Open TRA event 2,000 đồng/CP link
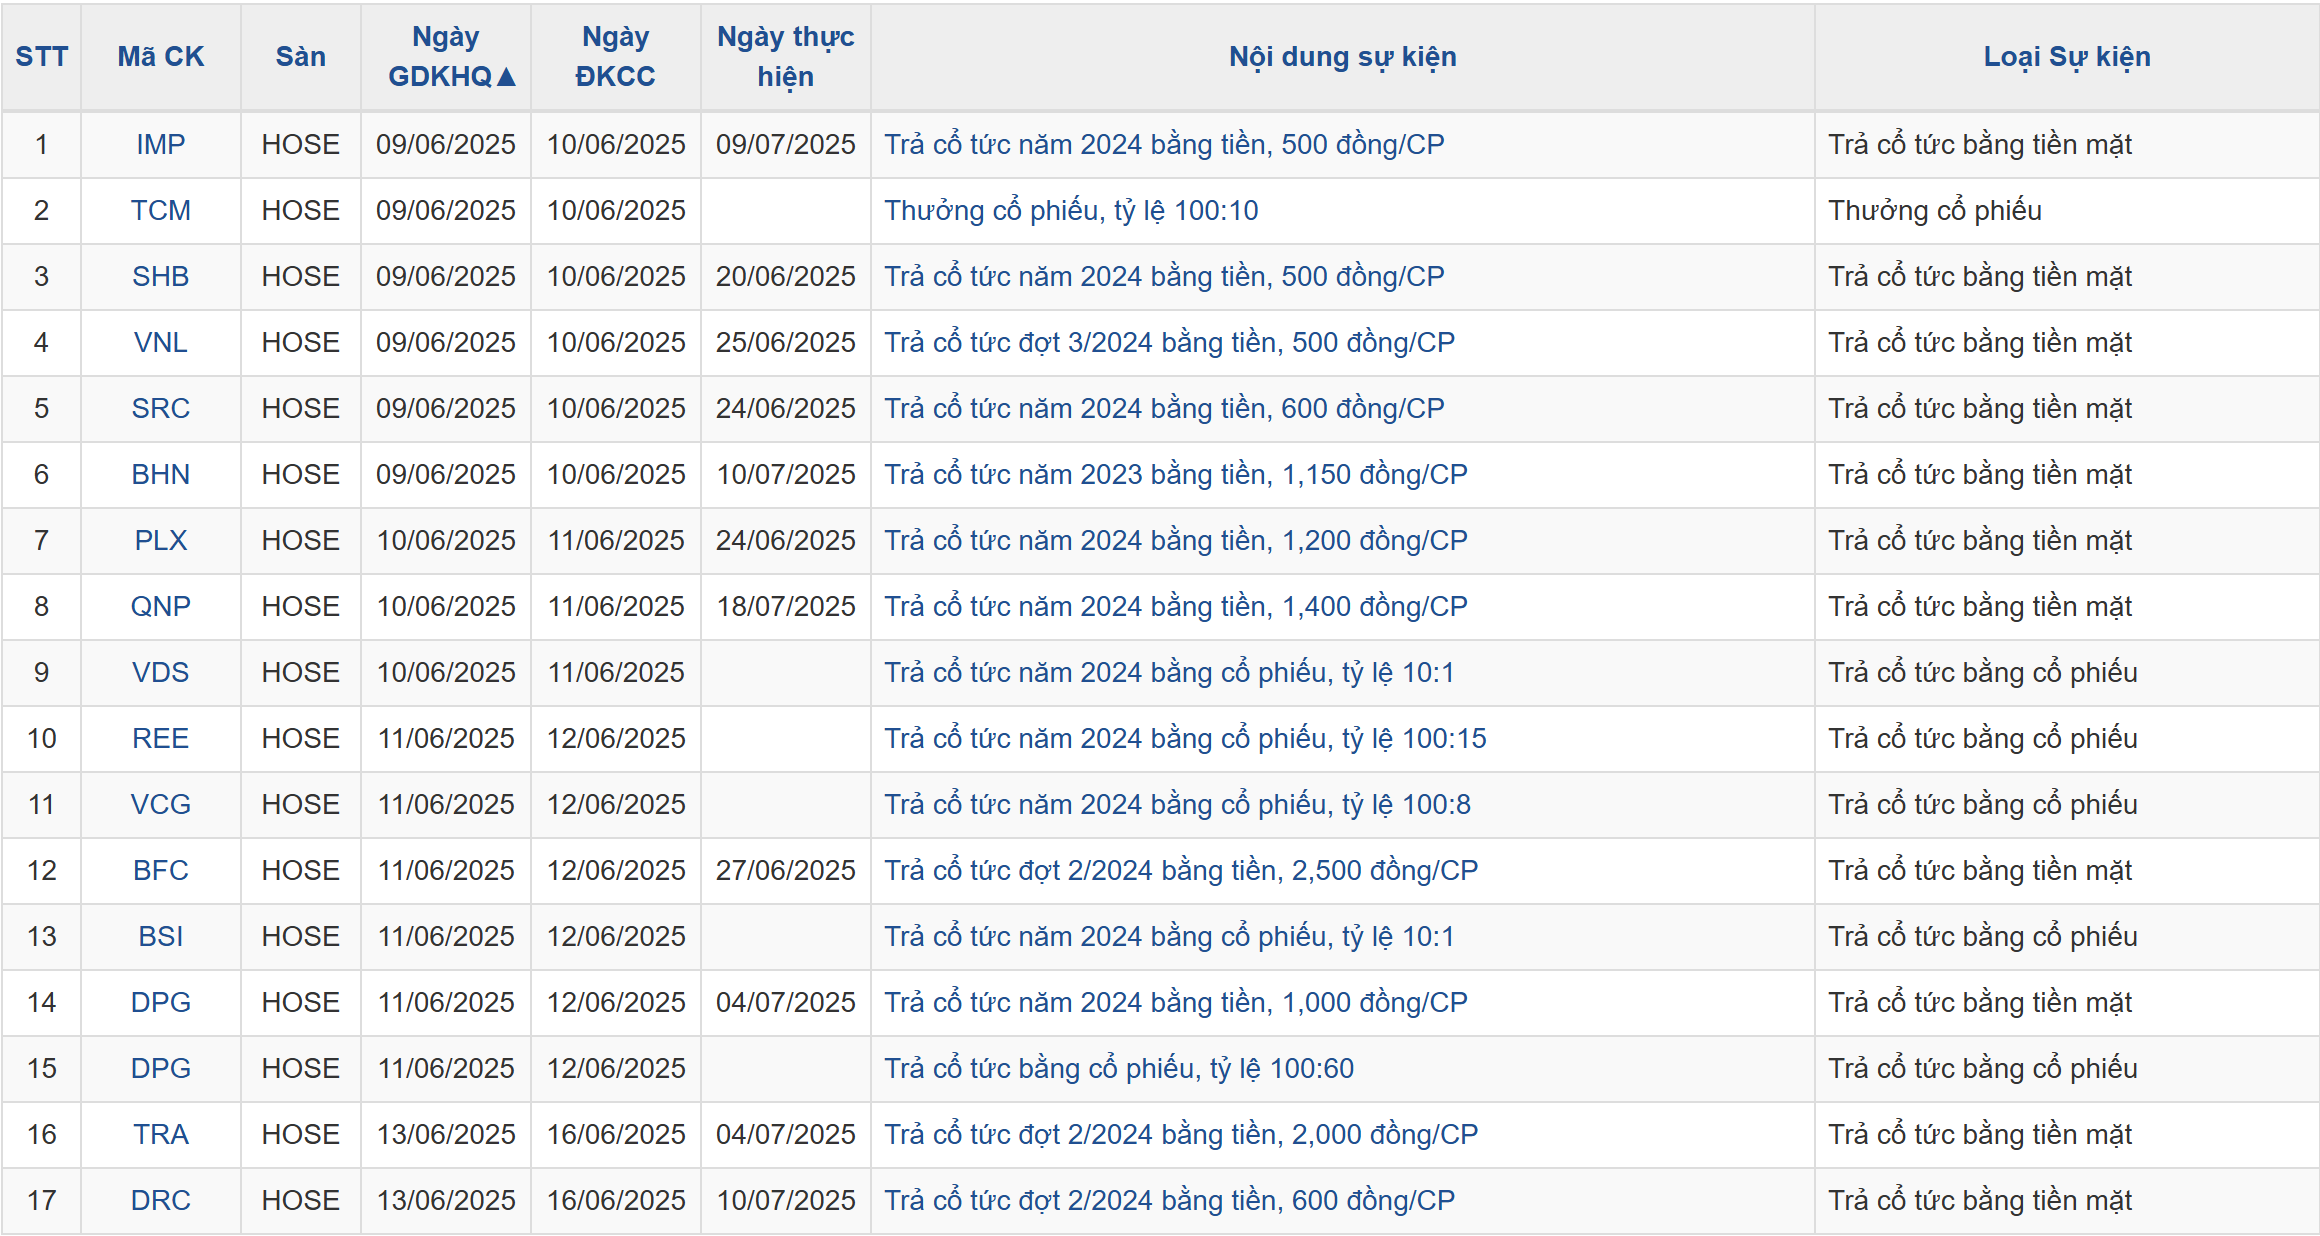The image size is (2320, 1236). point(1181,1134)
